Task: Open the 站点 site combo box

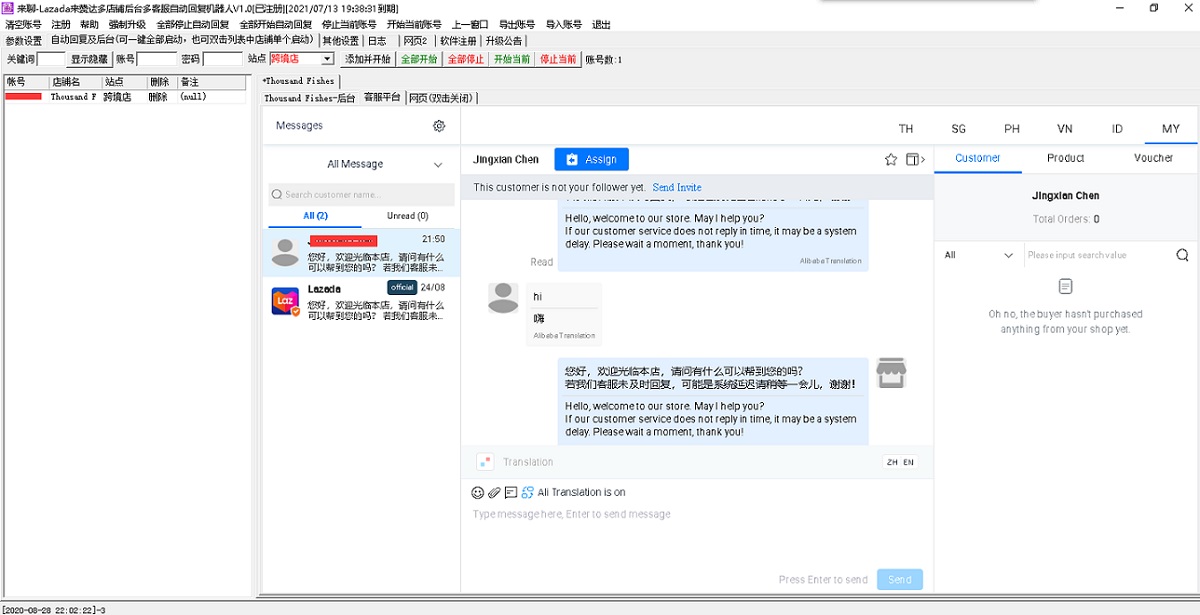Action: tap(327, 59)
